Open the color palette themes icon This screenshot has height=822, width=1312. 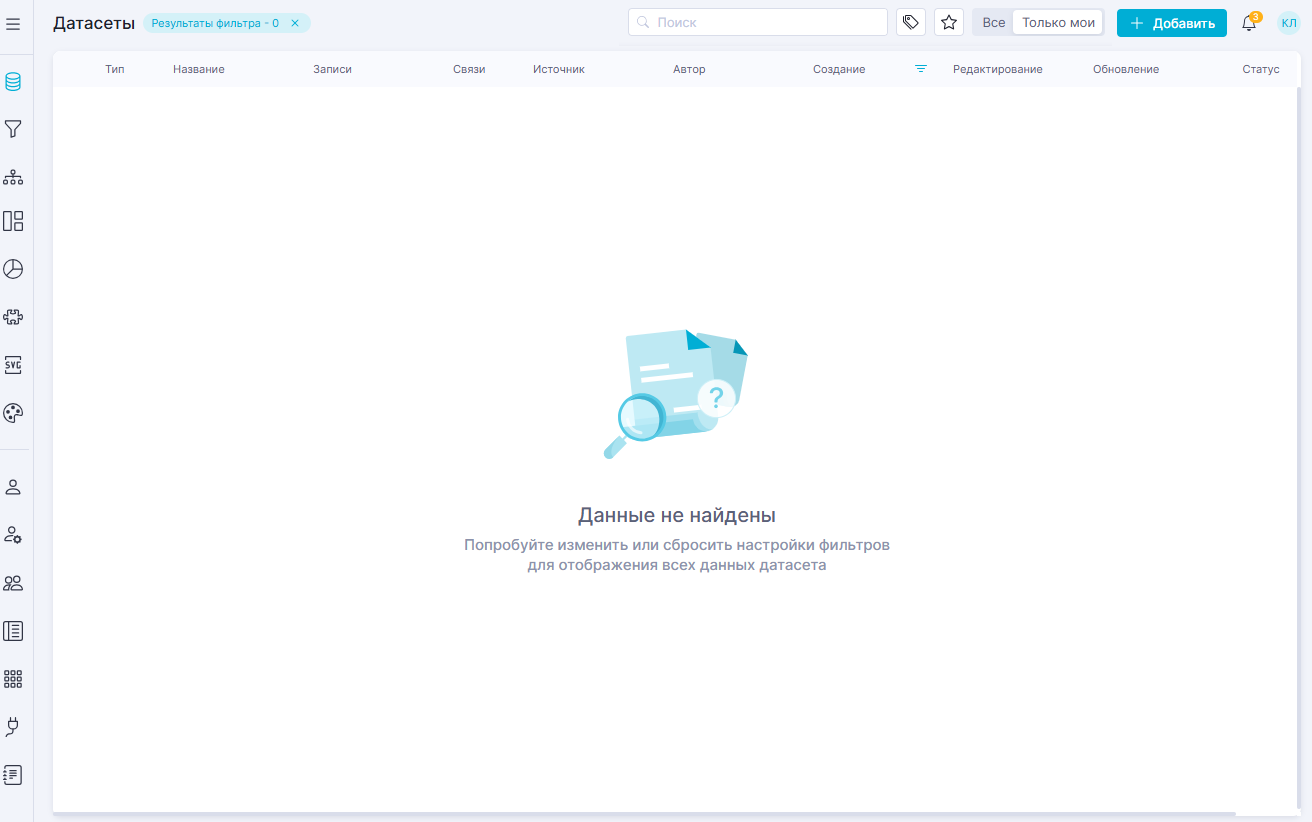pos(13,413)
